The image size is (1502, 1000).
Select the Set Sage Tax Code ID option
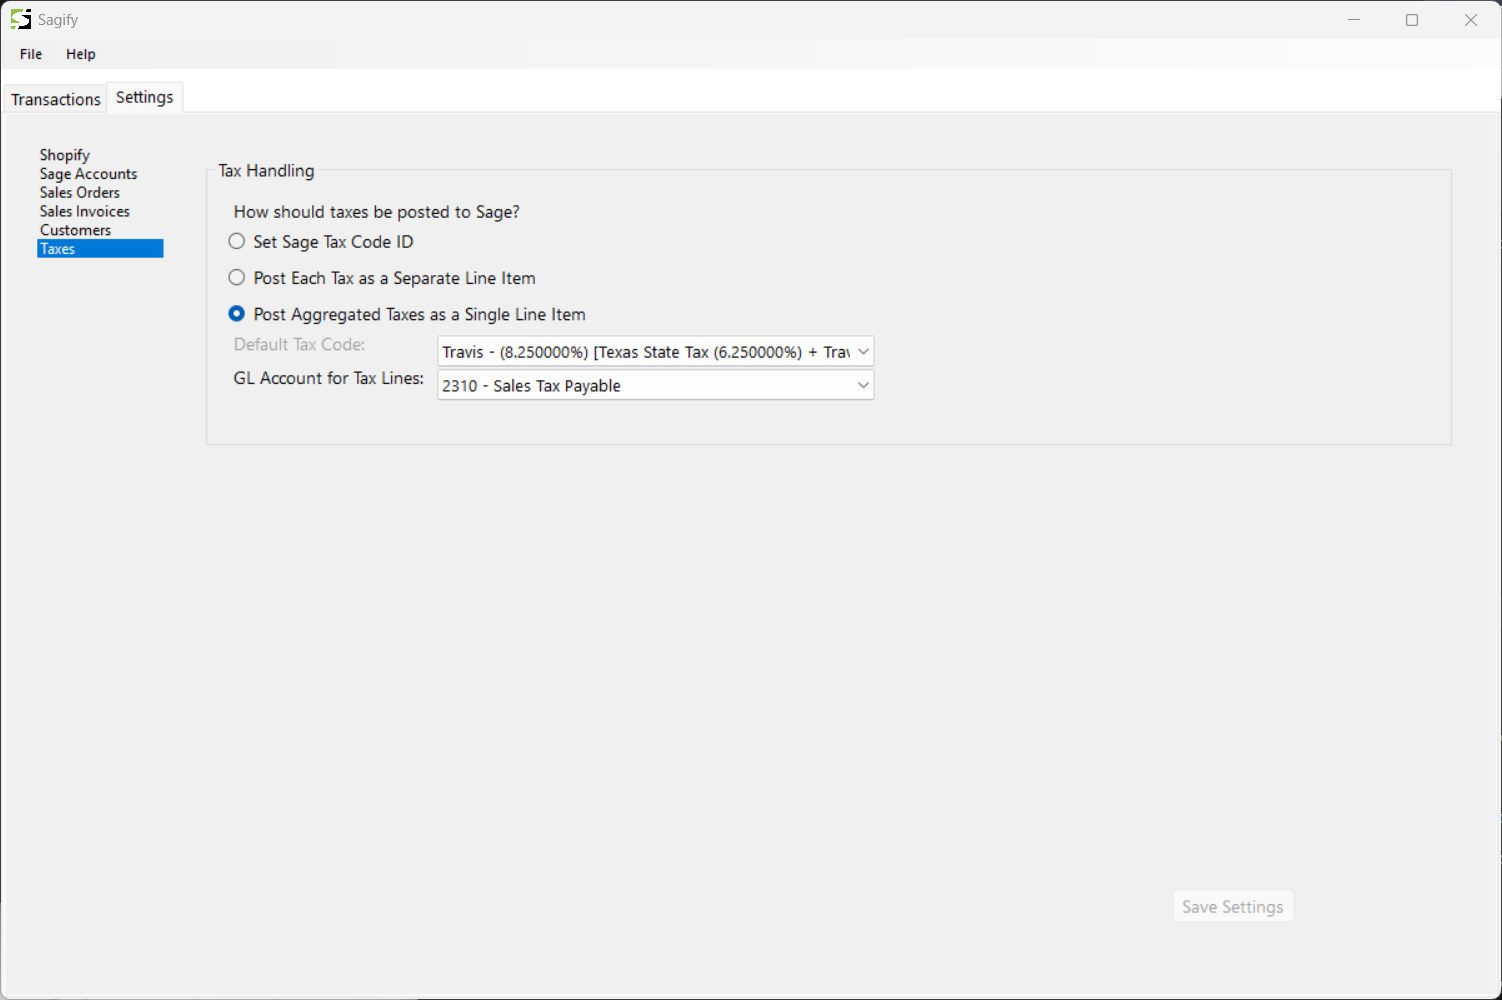237,241
